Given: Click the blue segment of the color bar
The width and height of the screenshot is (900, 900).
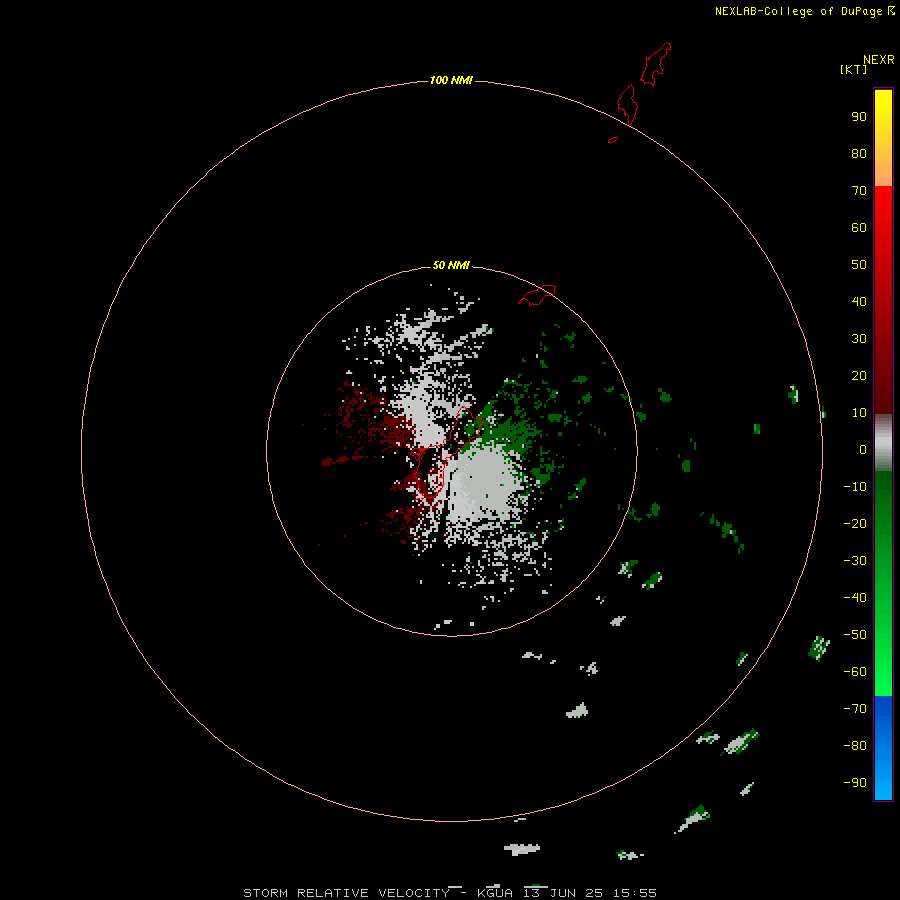Looking at the screenshot, I should pos(883,748).
